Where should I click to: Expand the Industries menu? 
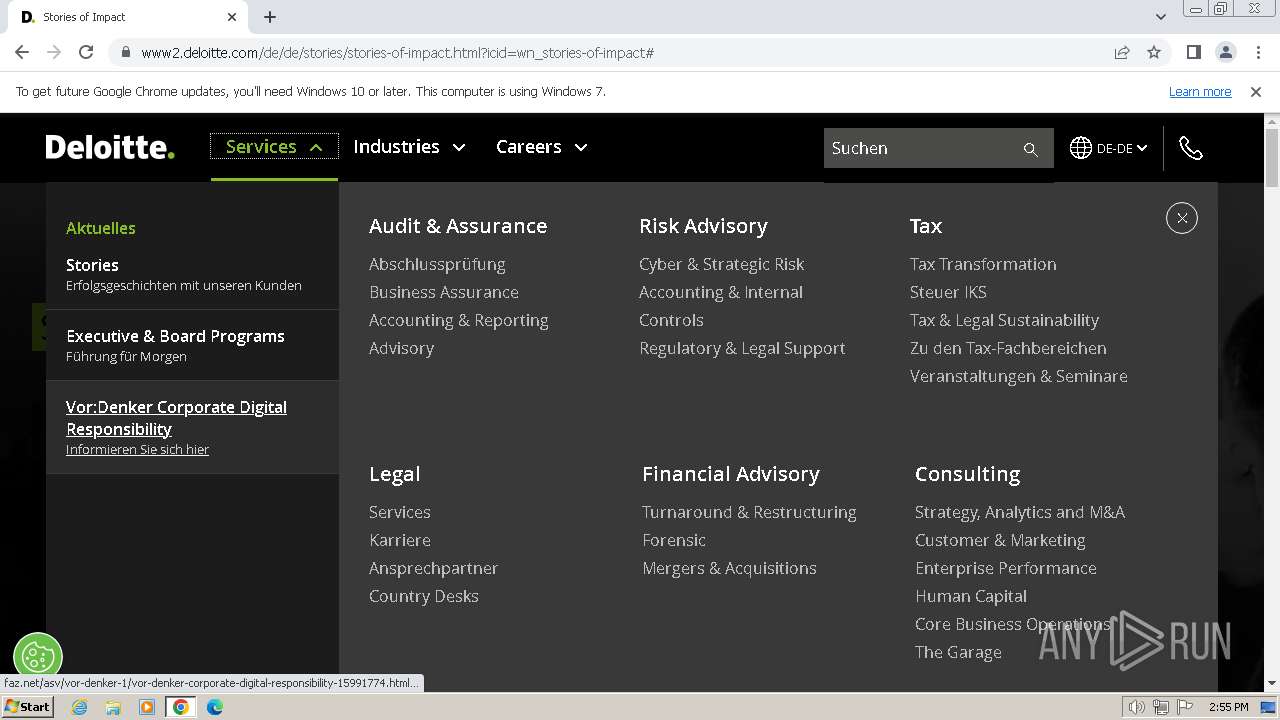409,146
